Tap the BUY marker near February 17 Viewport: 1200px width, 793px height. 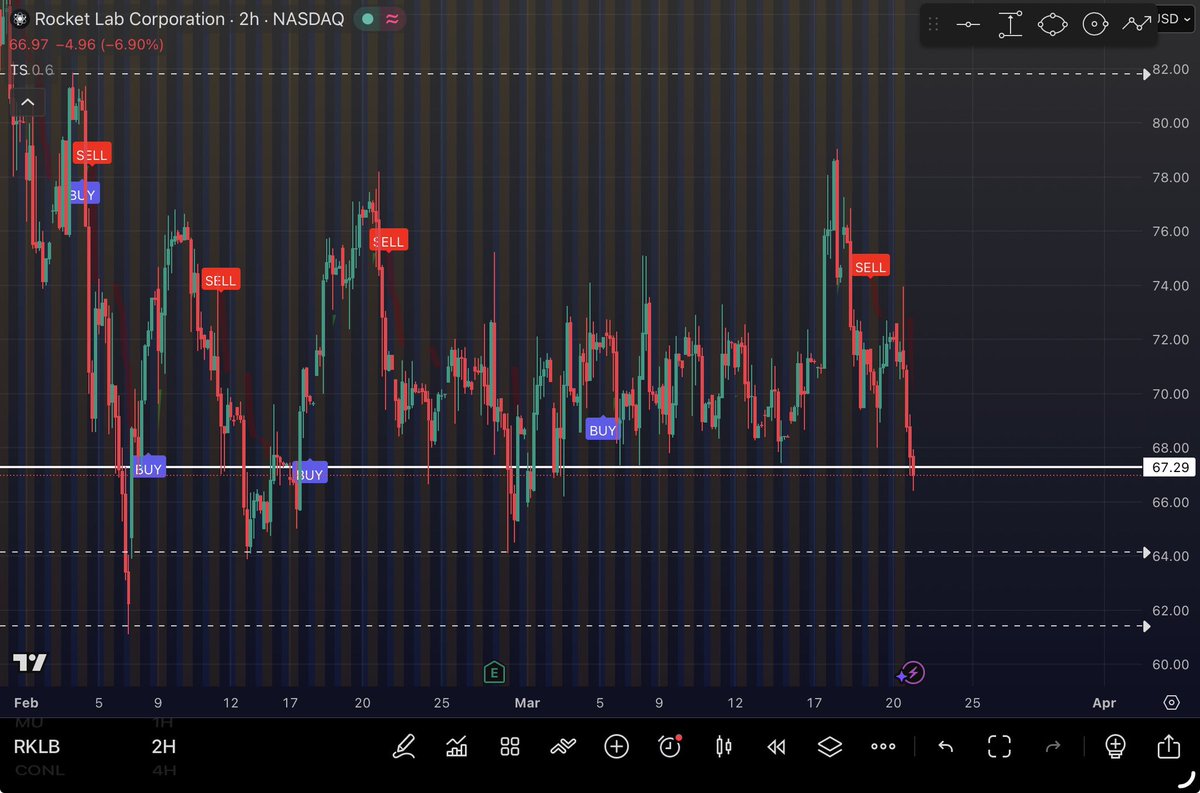(x=310, y=474)
